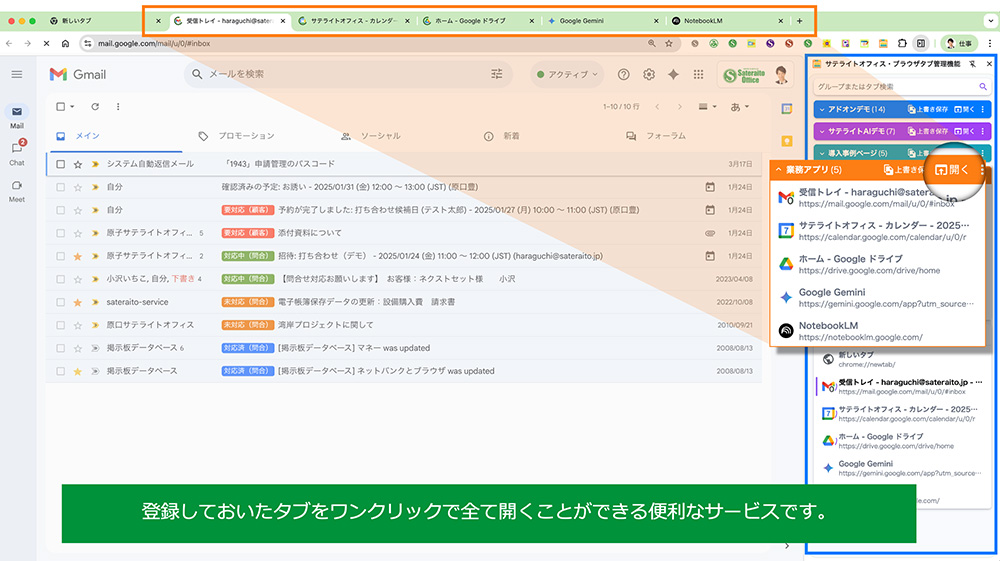Unstar the sateraito-service email
Screen dimensions: 1000x561
coord(78,302)
